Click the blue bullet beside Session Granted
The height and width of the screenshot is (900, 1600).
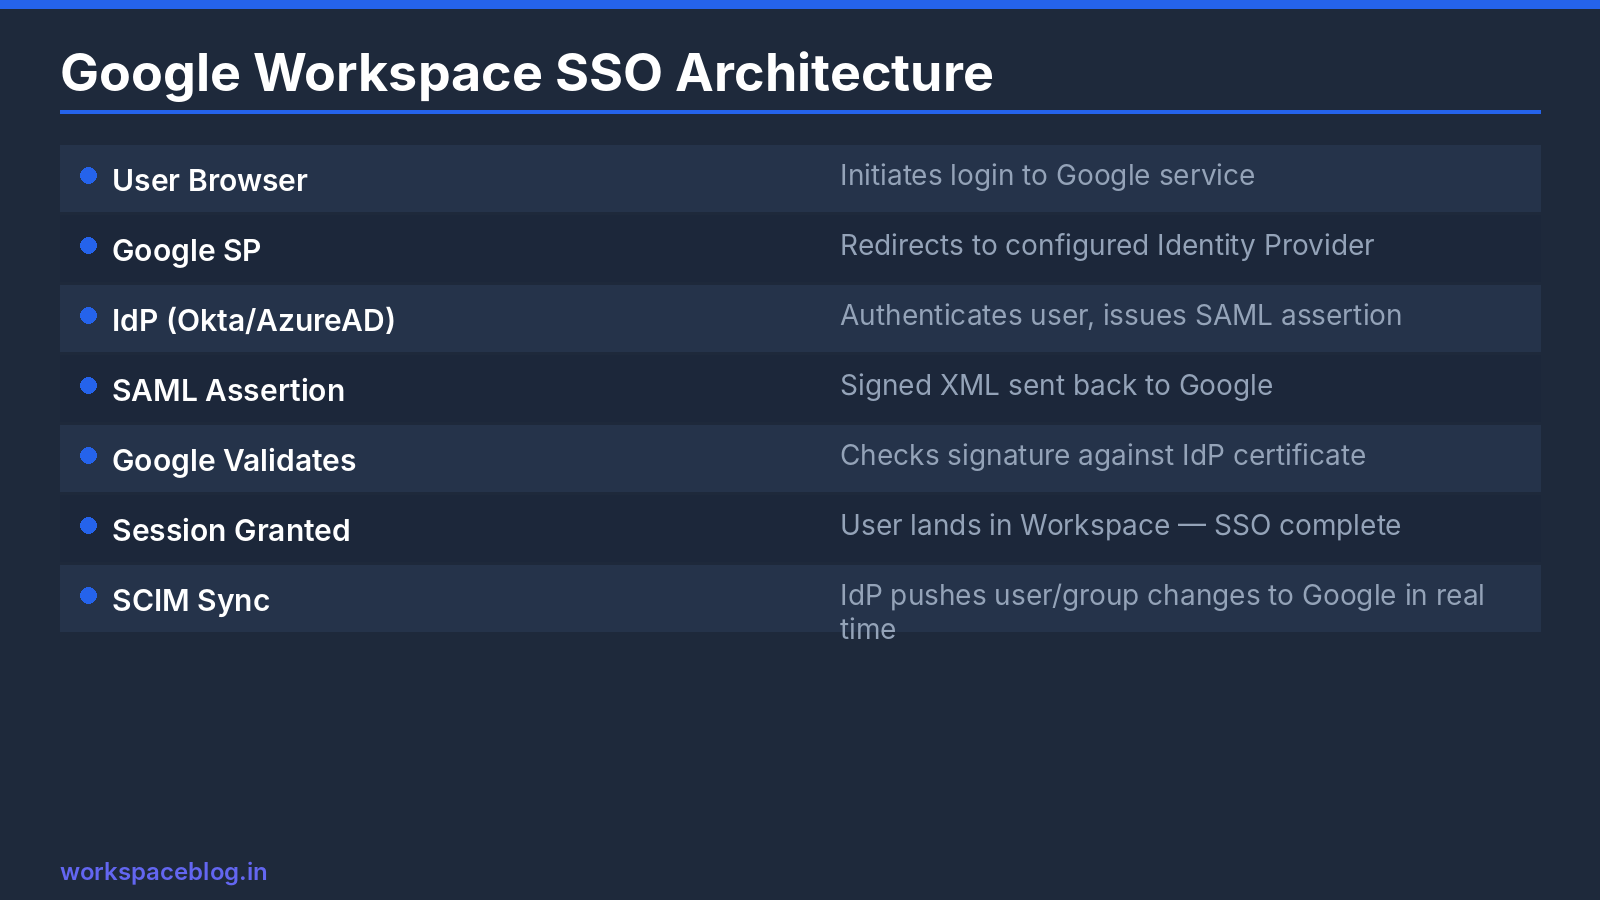pos(89,526)
